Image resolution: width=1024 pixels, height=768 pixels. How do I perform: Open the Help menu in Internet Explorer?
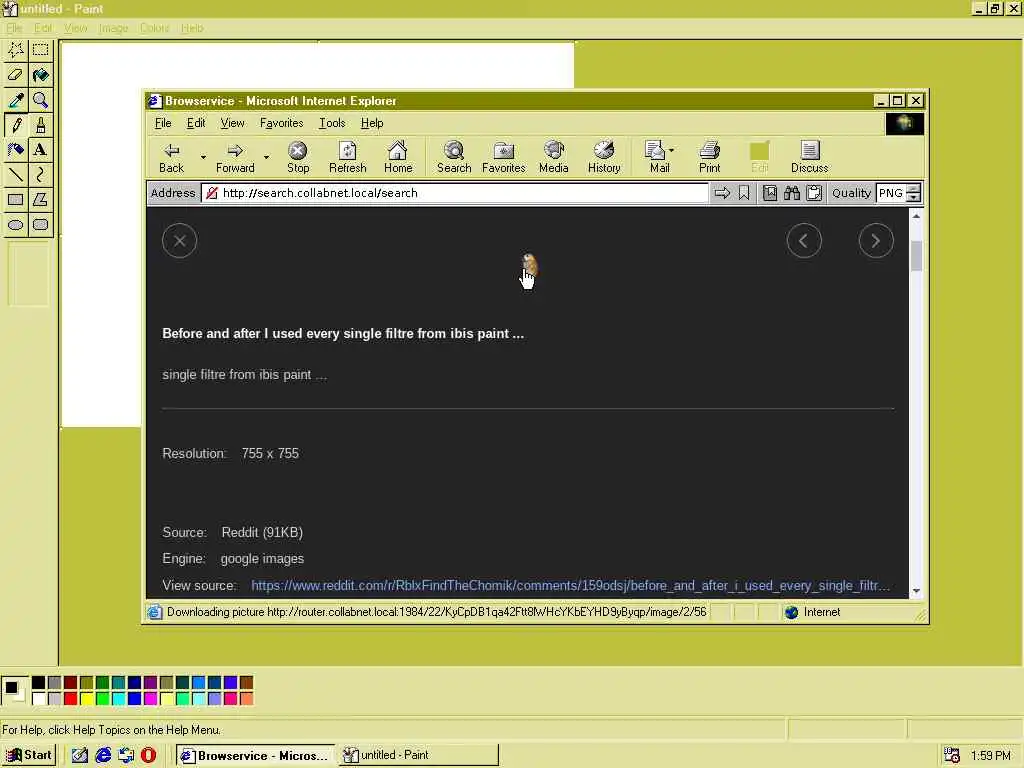tap(372, 123)
